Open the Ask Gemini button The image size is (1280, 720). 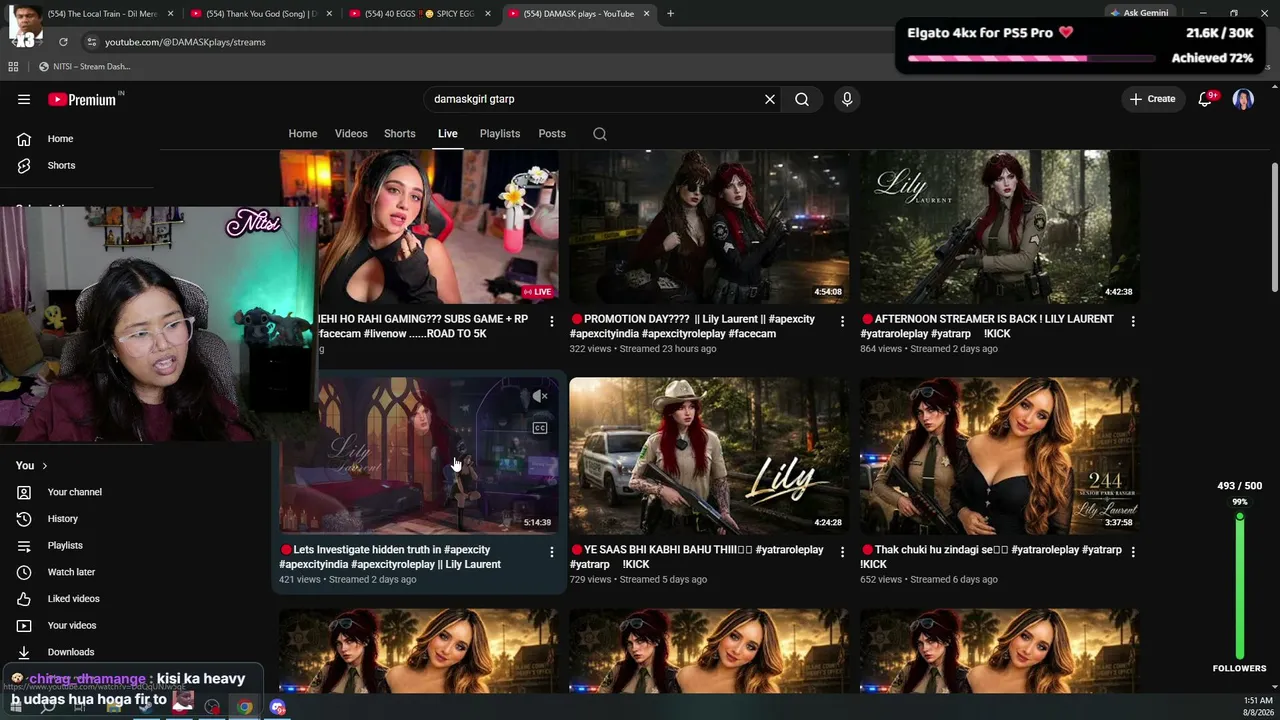1138,13
